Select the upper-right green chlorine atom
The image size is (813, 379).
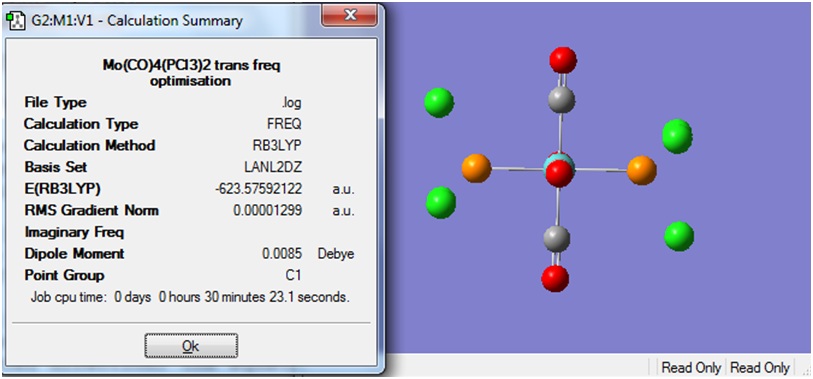point(678,136)
